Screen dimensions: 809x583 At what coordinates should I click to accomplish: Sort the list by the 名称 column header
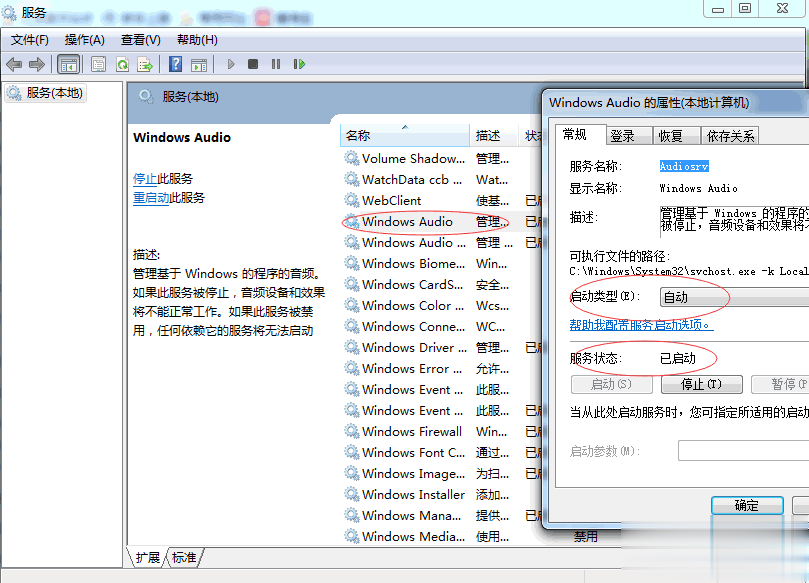tap(404, 135)
